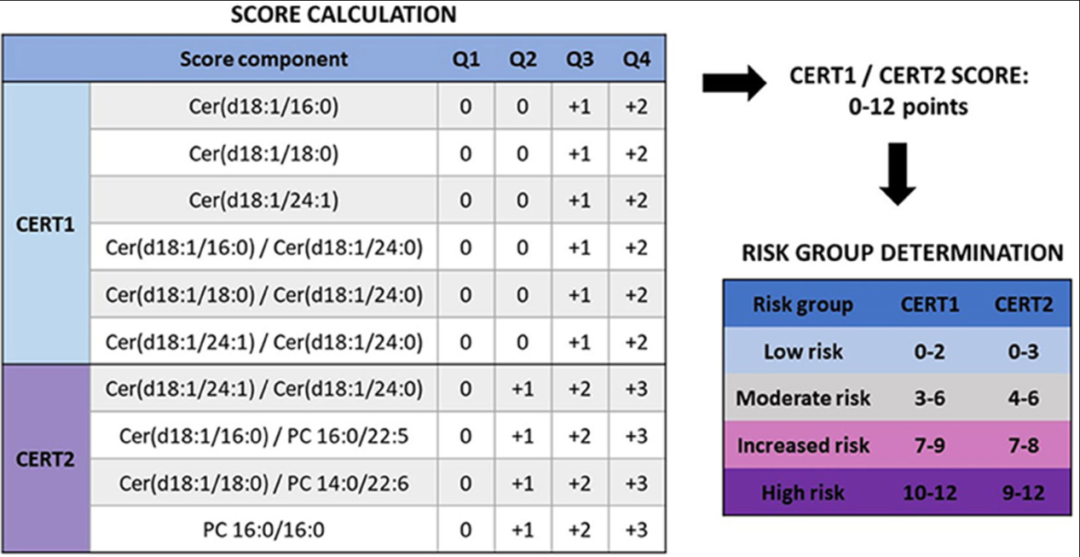Viewport: 1080px width, 557px height.
Task: Click the Score component column header
Action: coord(264,59)
